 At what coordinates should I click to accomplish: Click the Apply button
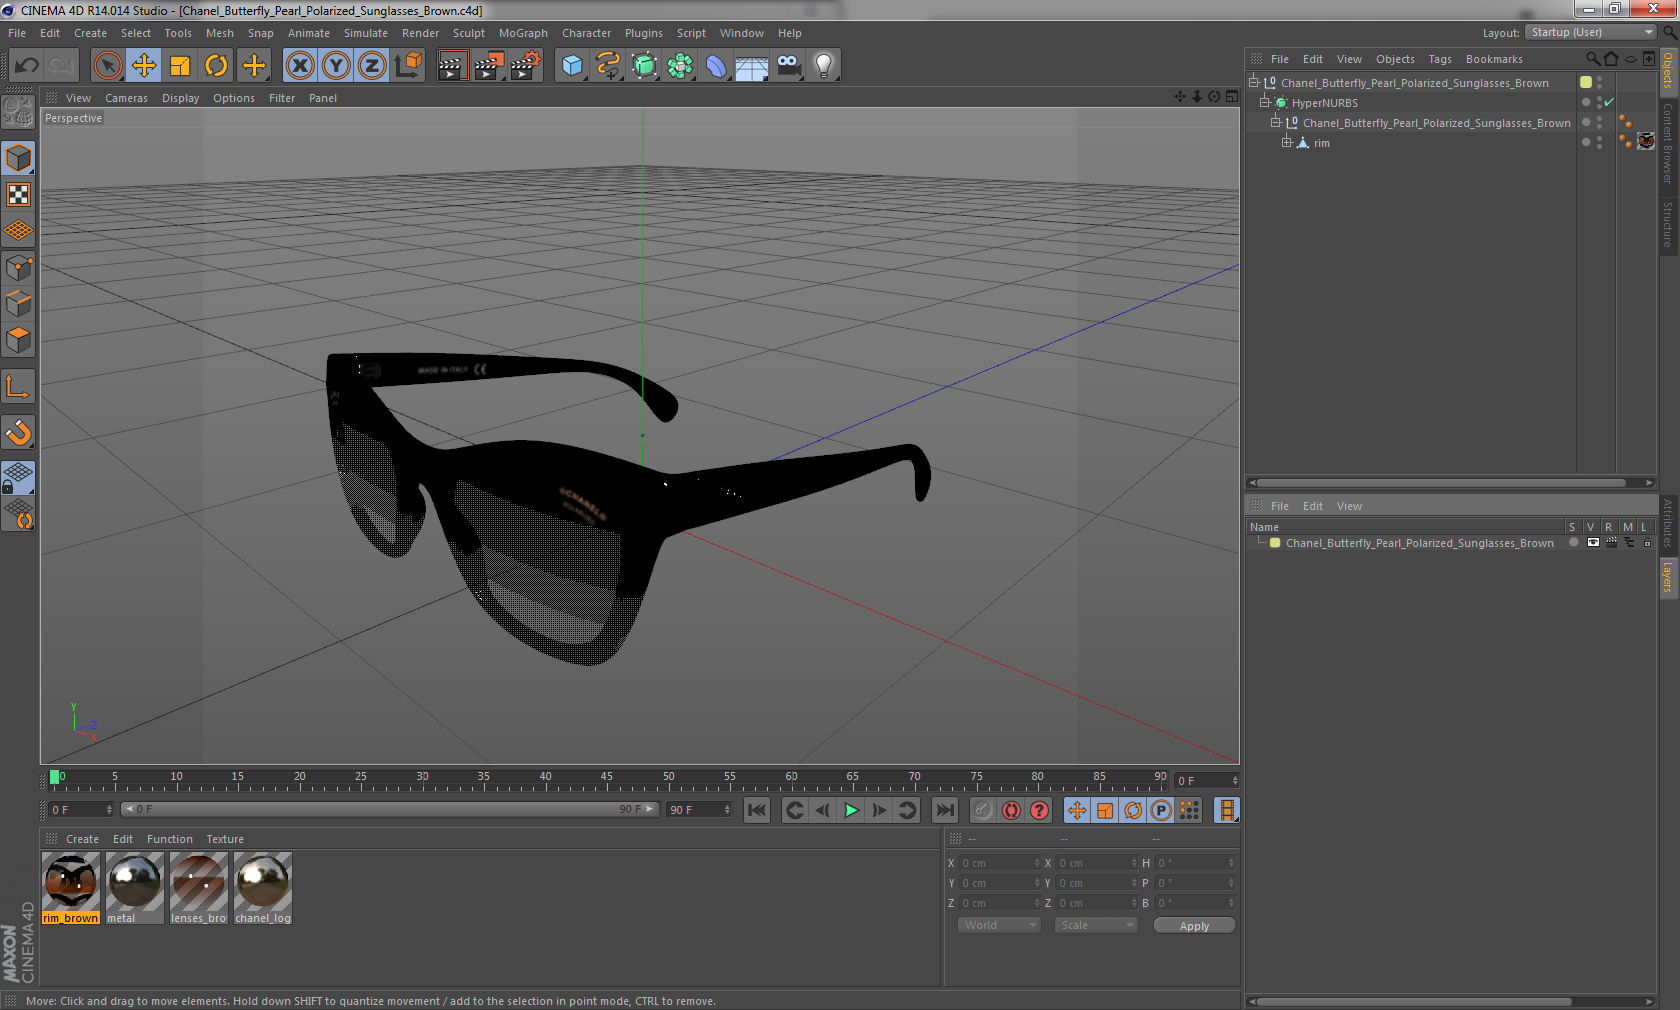pyautogui.click(x=1194, y=926)
